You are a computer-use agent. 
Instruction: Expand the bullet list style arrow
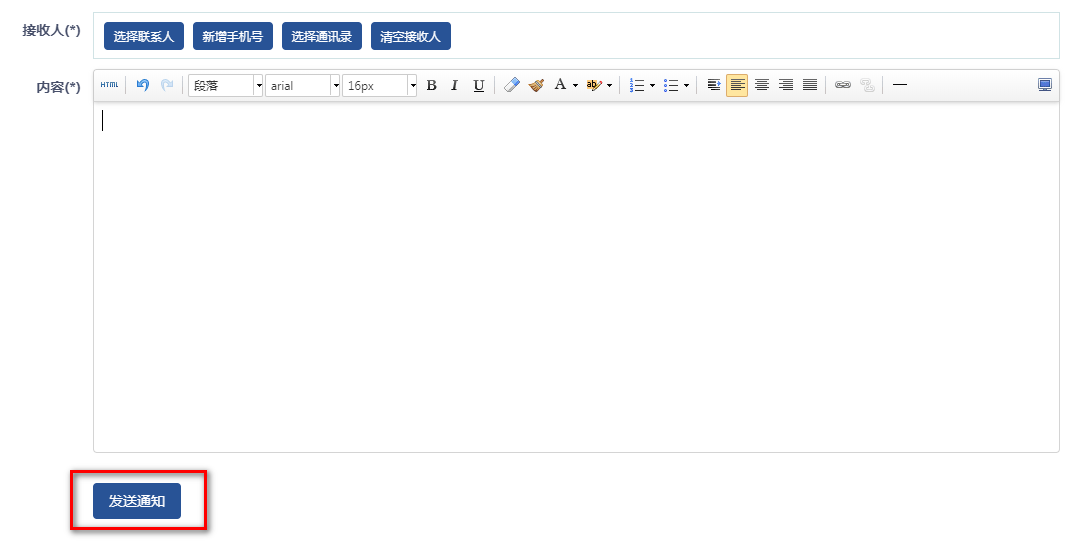(686, 86)
